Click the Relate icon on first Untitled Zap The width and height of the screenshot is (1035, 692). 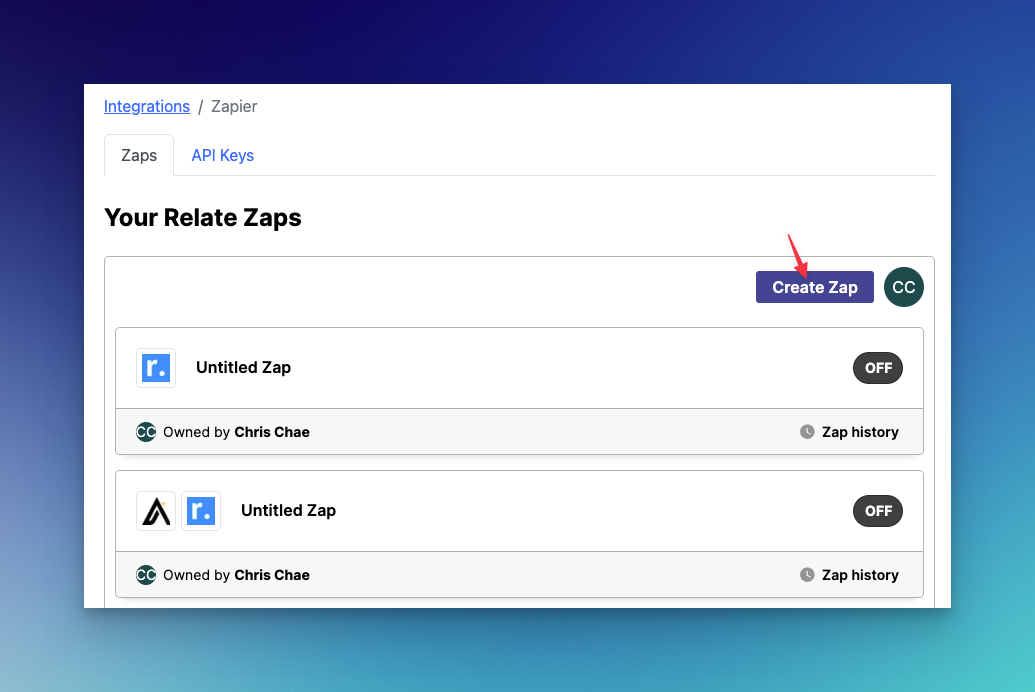[156, 368]
